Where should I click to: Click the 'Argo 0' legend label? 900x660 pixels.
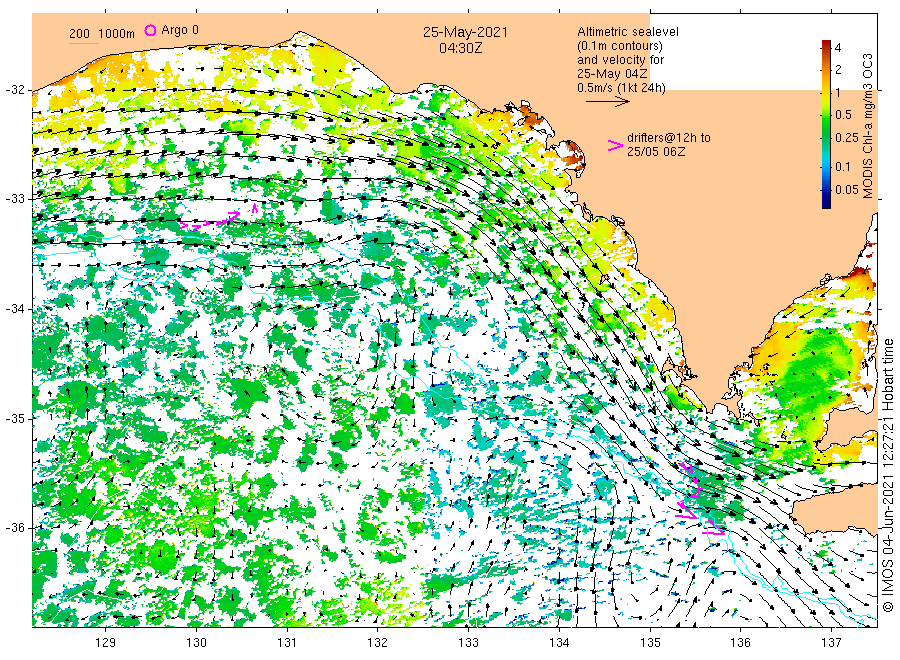[x=180, y=30]
